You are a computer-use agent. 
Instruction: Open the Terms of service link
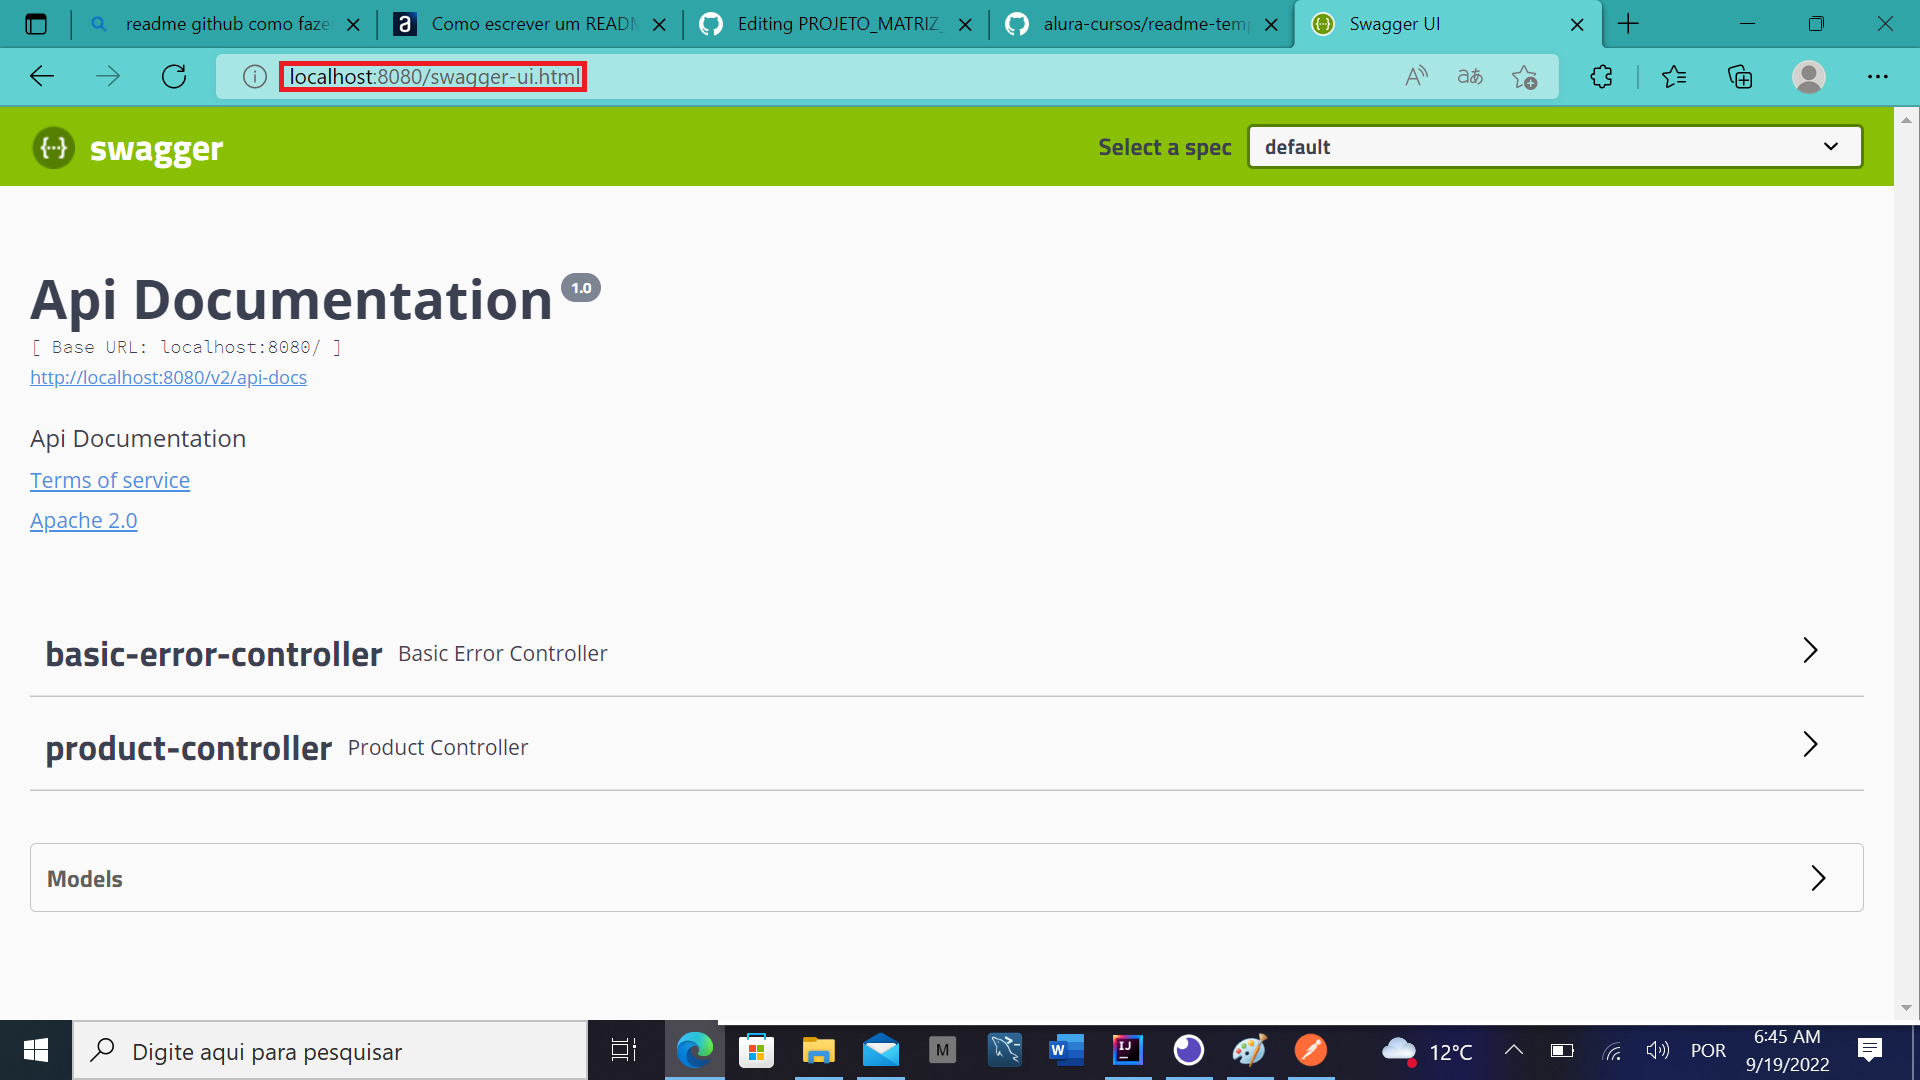[x=110, y=480]
